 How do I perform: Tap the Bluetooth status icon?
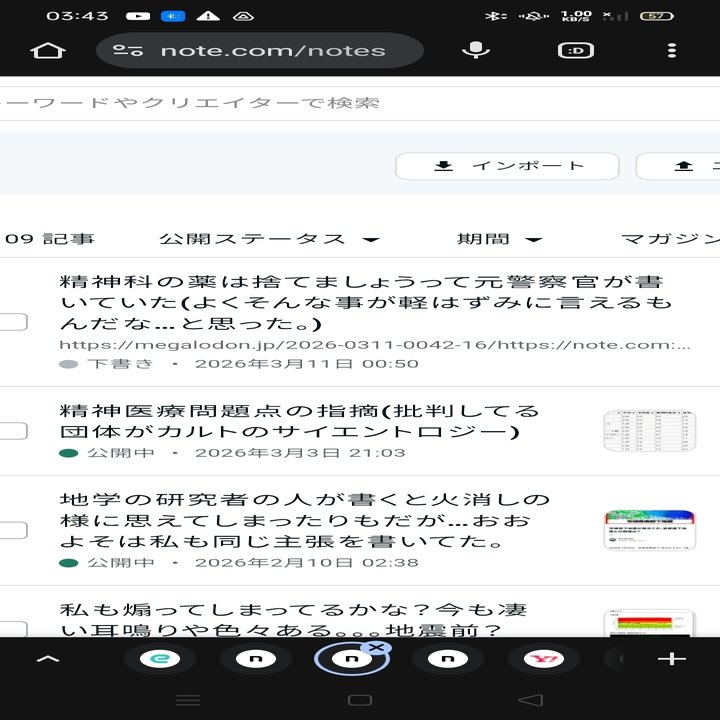(x=496, y=16)
